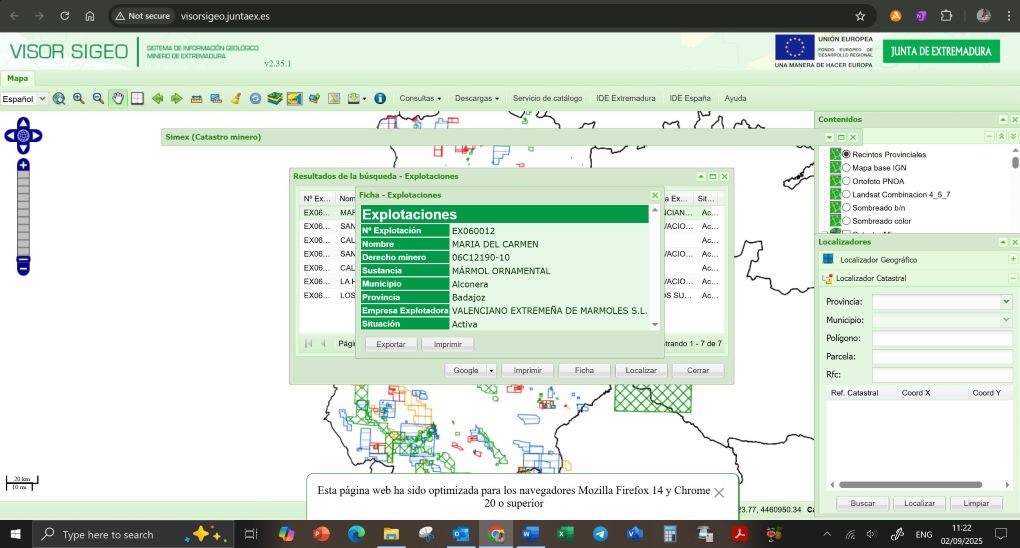Choose Sombreado color radio option
Image resolution: width=1020 pixels, height=548 pixels.
(846, 220)
